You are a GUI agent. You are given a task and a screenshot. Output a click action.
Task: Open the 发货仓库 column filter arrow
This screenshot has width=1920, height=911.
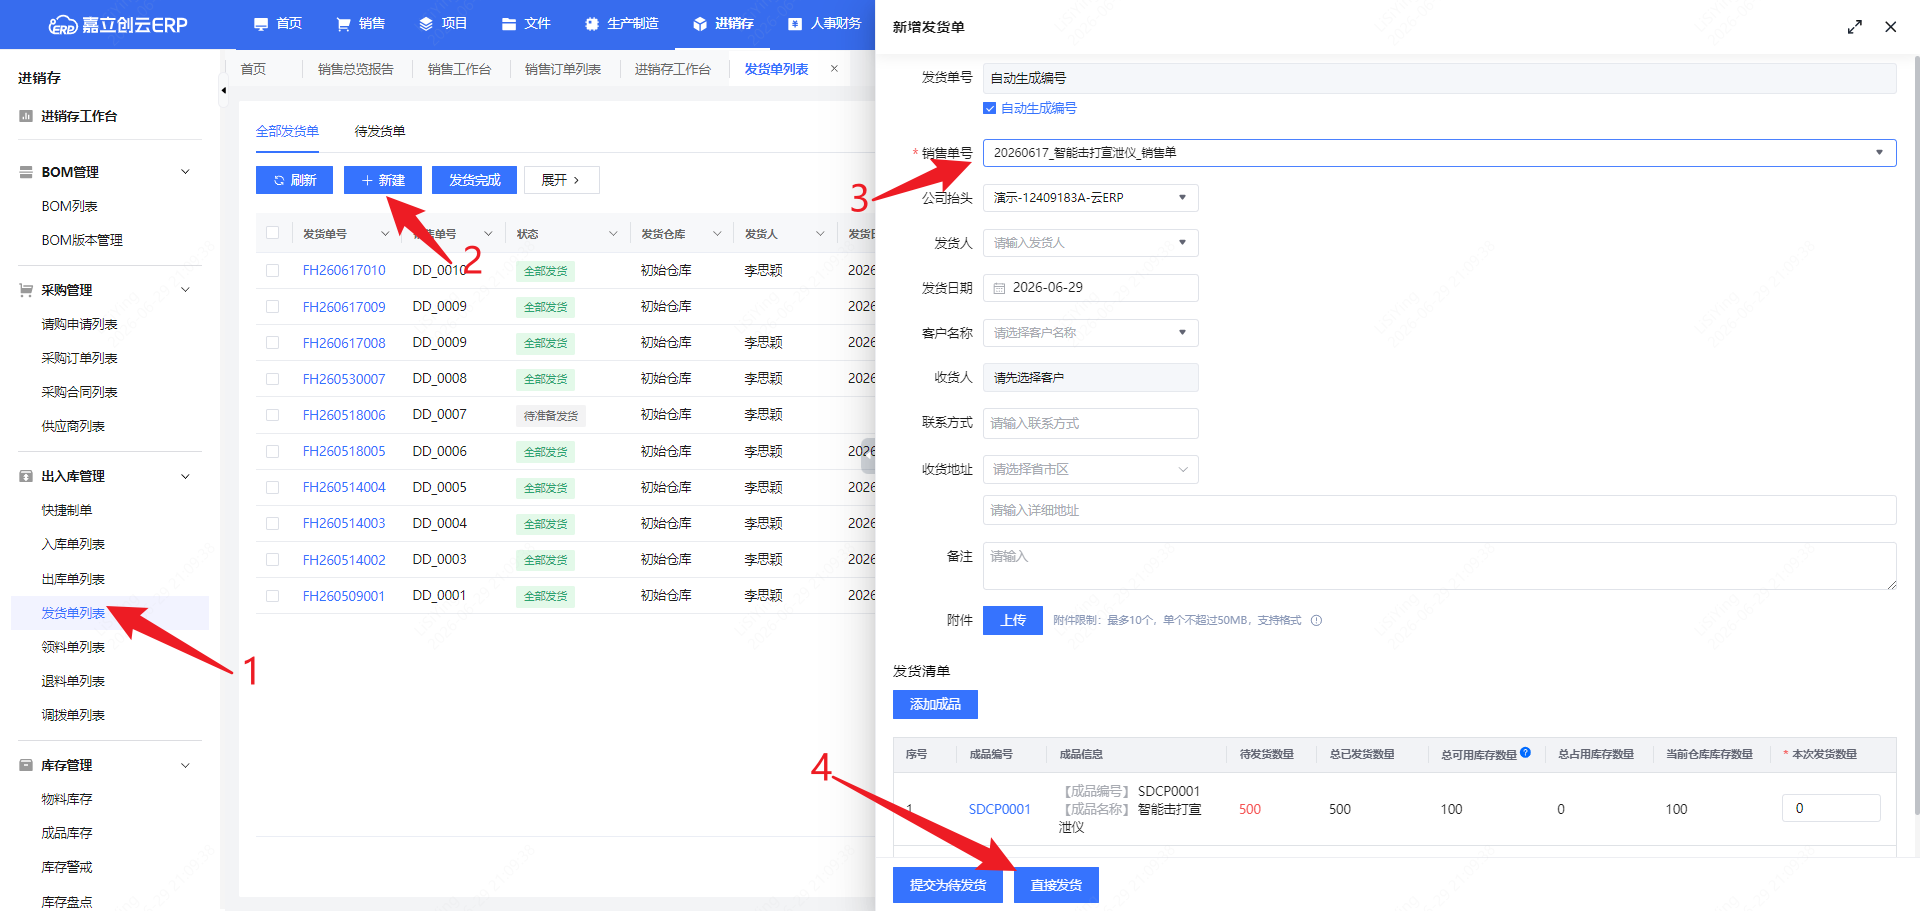[x=717, y=234]
